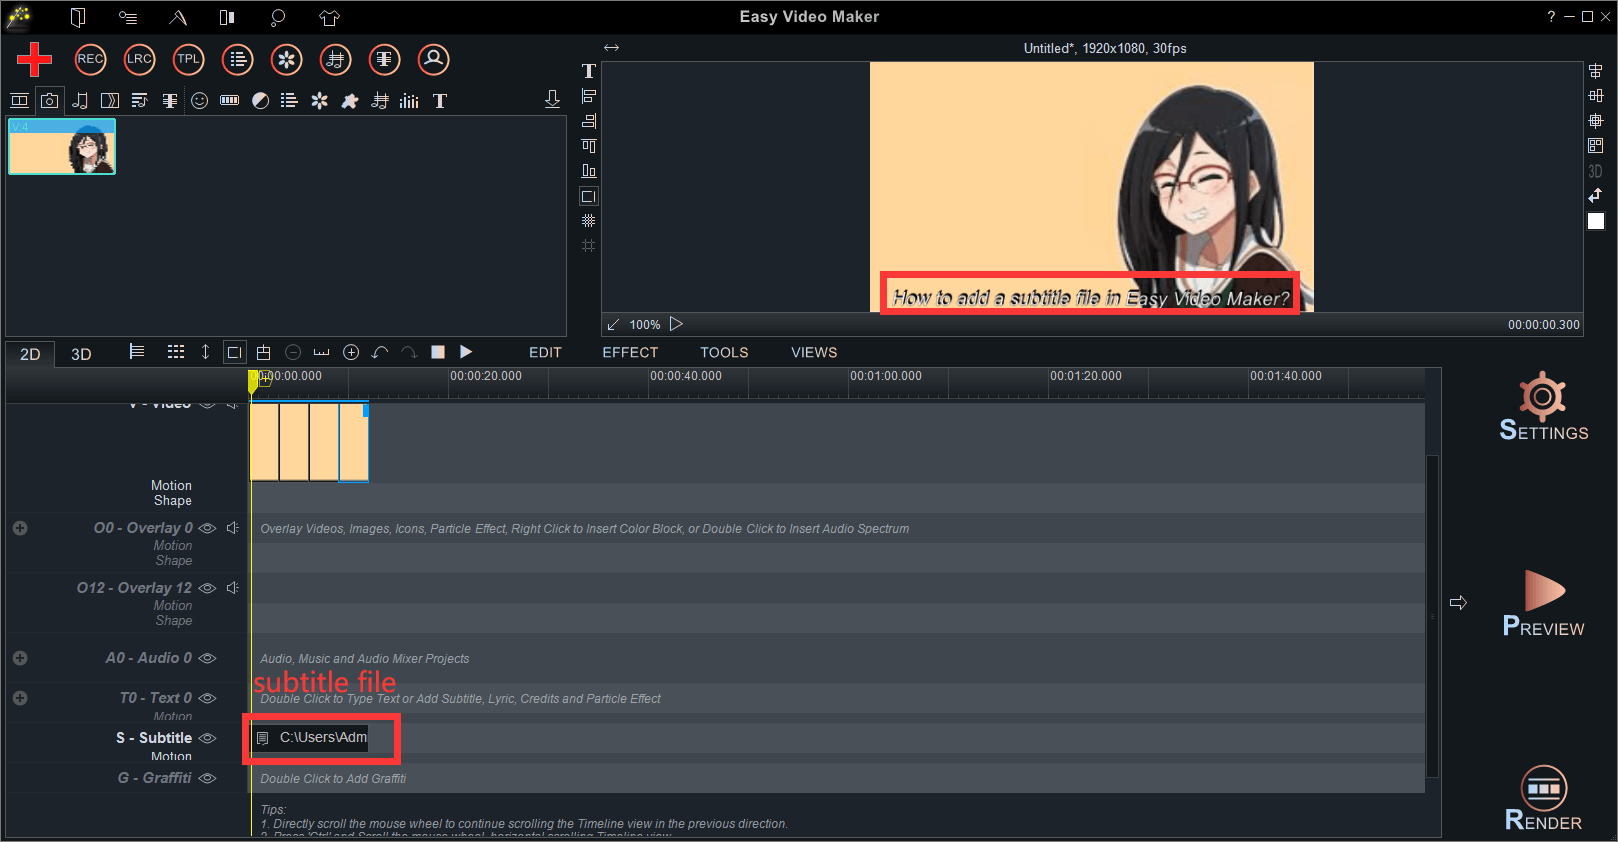The height and width of the screenshot is (842, 1618).
Task: Switch to the 3D timeline tab
Action: tap(81, 354)
